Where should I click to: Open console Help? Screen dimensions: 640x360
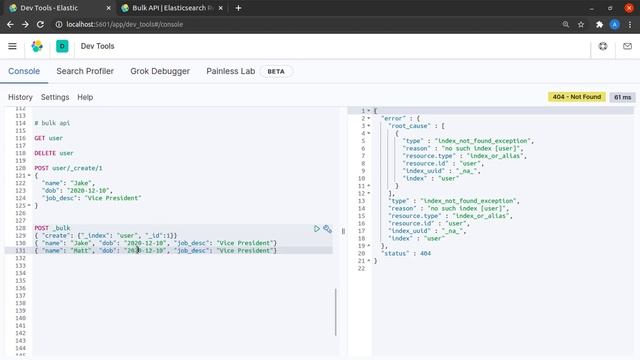[85, 97]
